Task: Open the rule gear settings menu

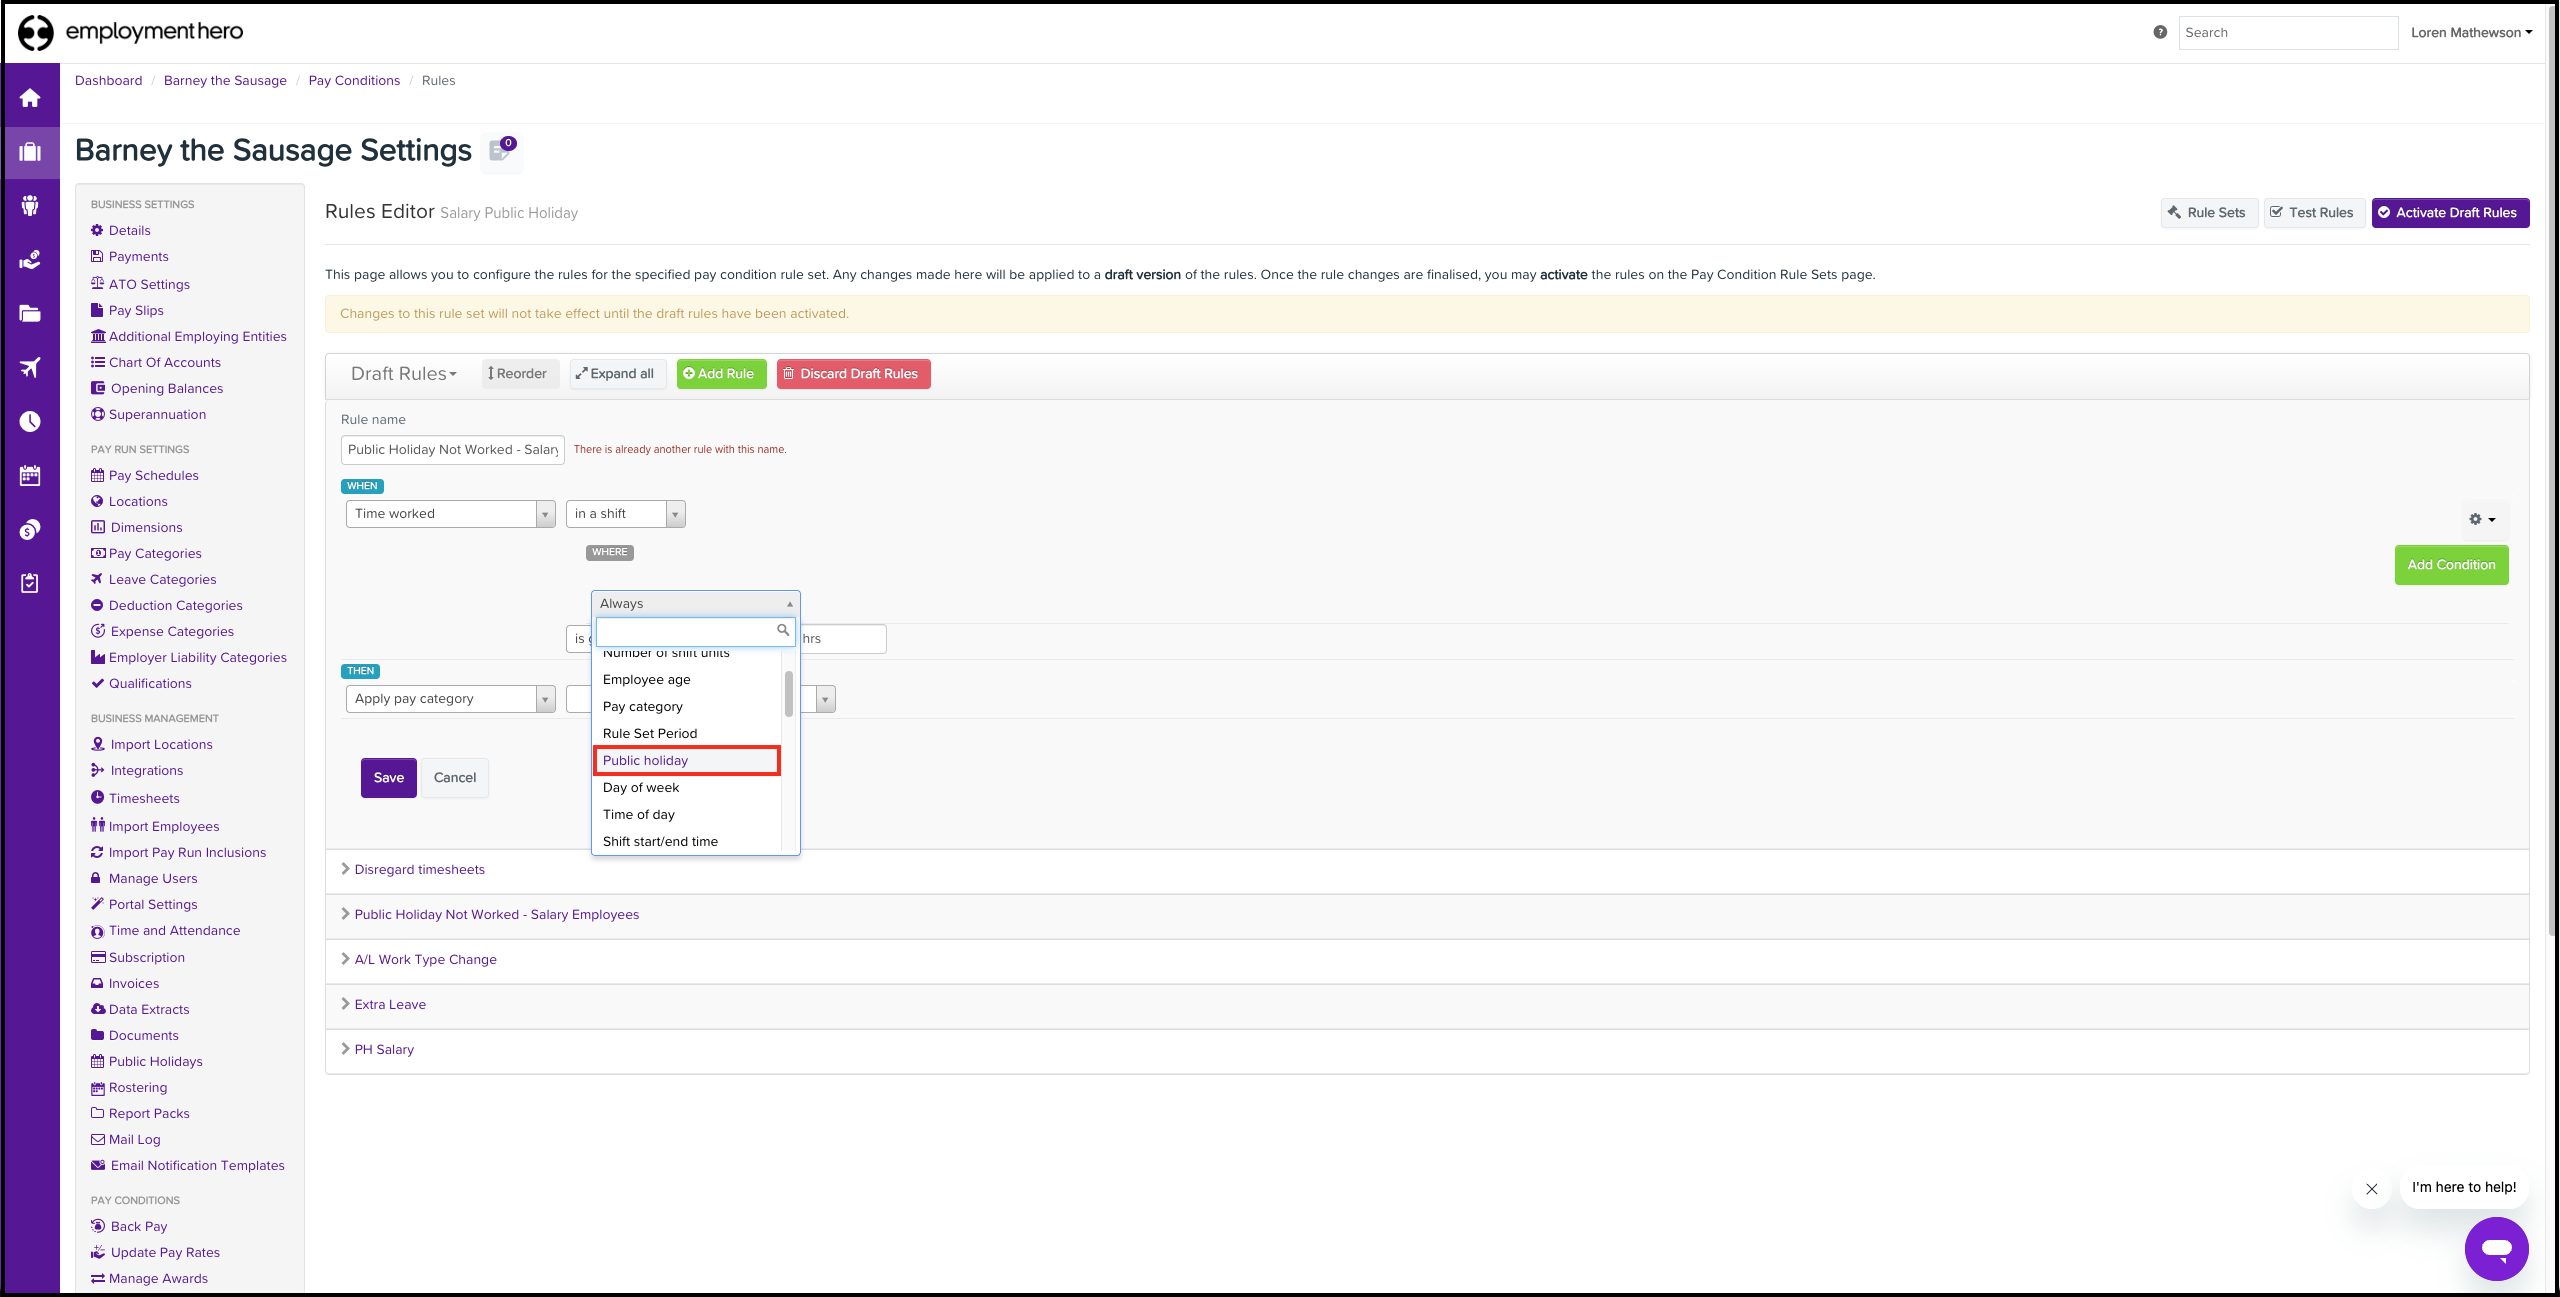Action: click(2481, 519)
